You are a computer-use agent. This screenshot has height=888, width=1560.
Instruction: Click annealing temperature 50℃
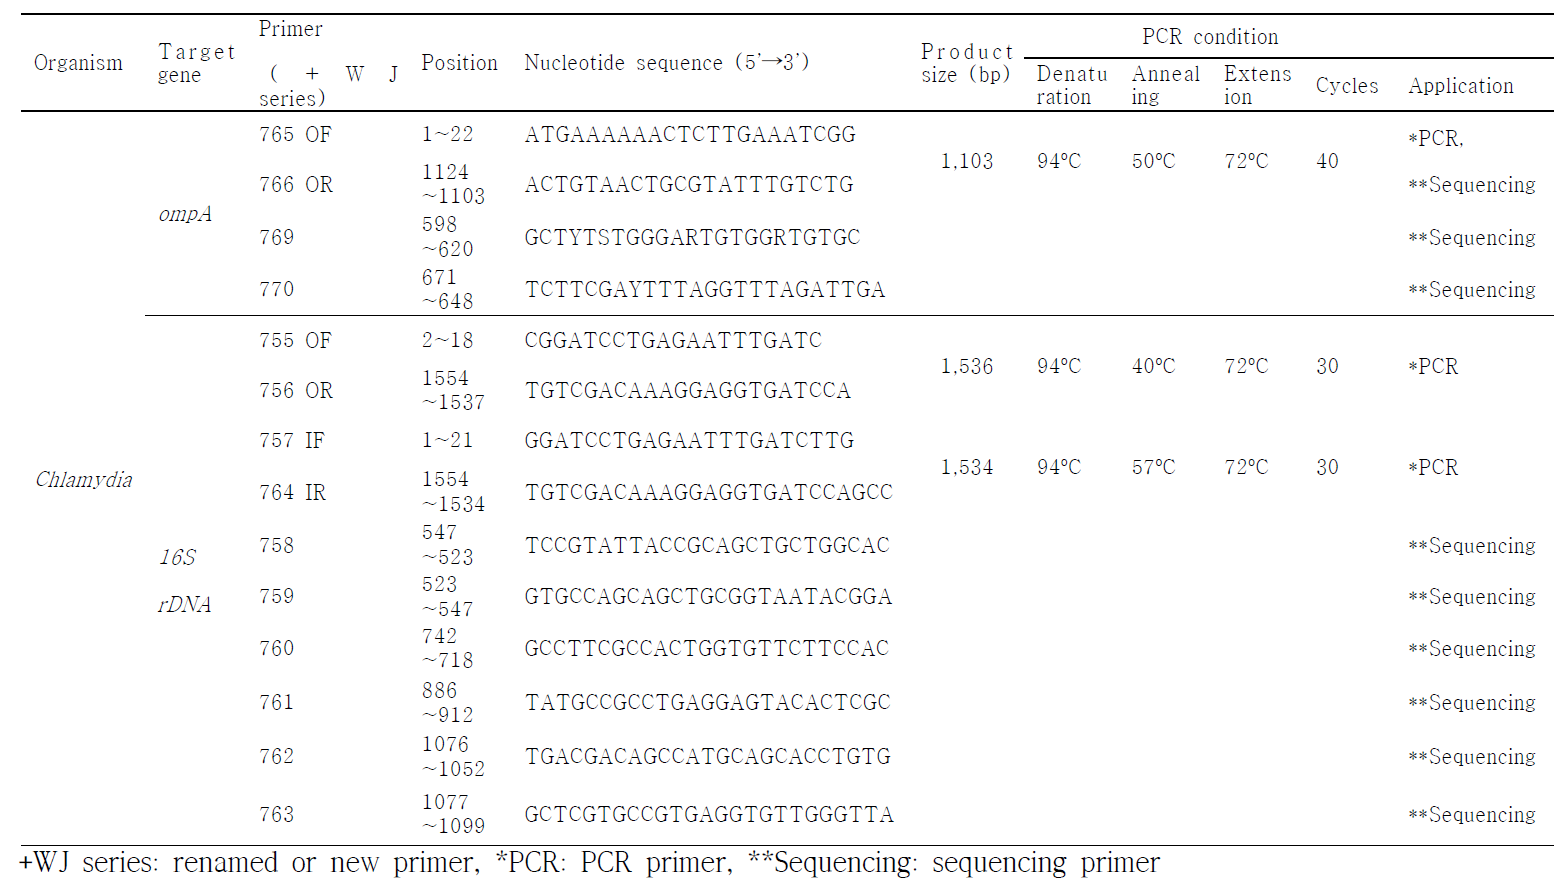[1153, 162]
